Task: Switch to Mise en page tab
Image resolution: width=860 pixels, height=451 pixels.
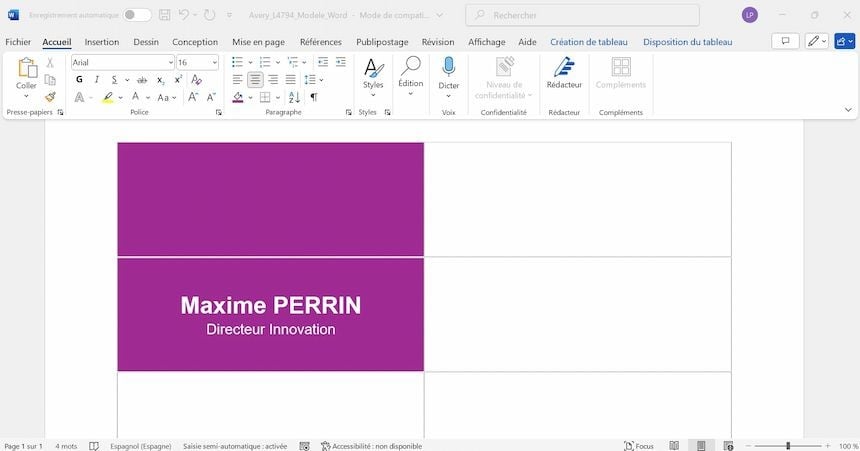Action: (258, 42)
